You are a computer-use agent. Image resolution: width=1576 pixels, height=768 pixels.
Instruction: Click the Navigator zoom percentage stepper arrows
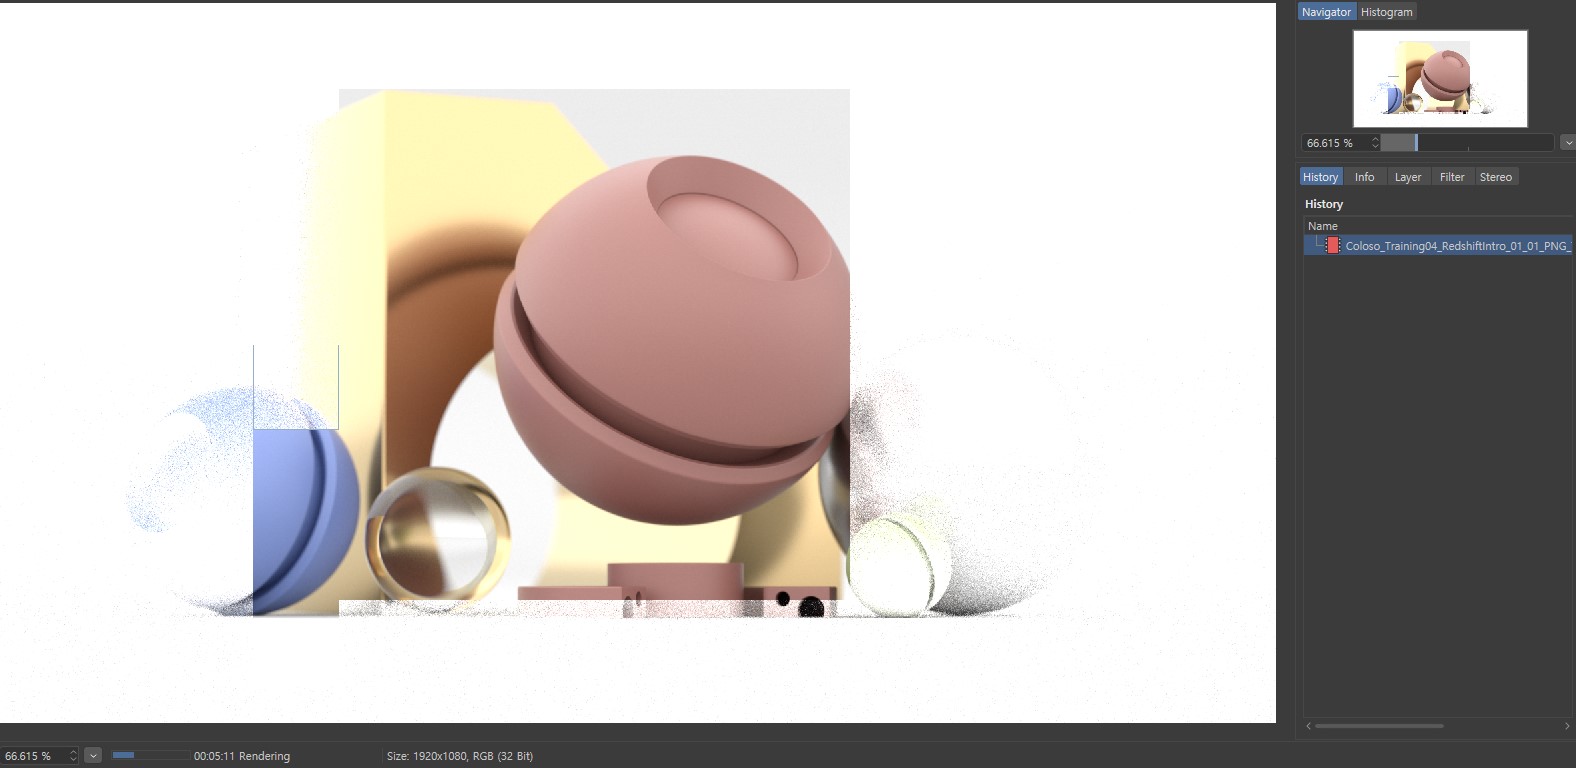point(1375,143)
